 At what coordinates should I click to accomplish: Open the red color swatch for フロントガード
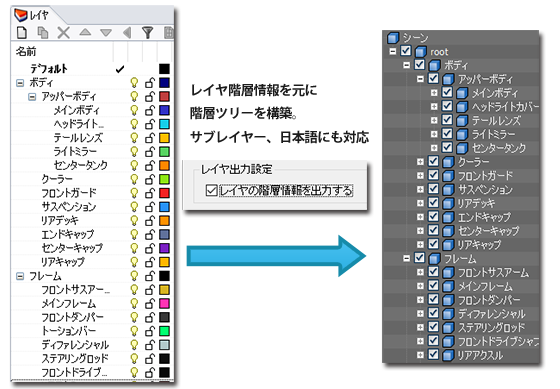point(164,193)
